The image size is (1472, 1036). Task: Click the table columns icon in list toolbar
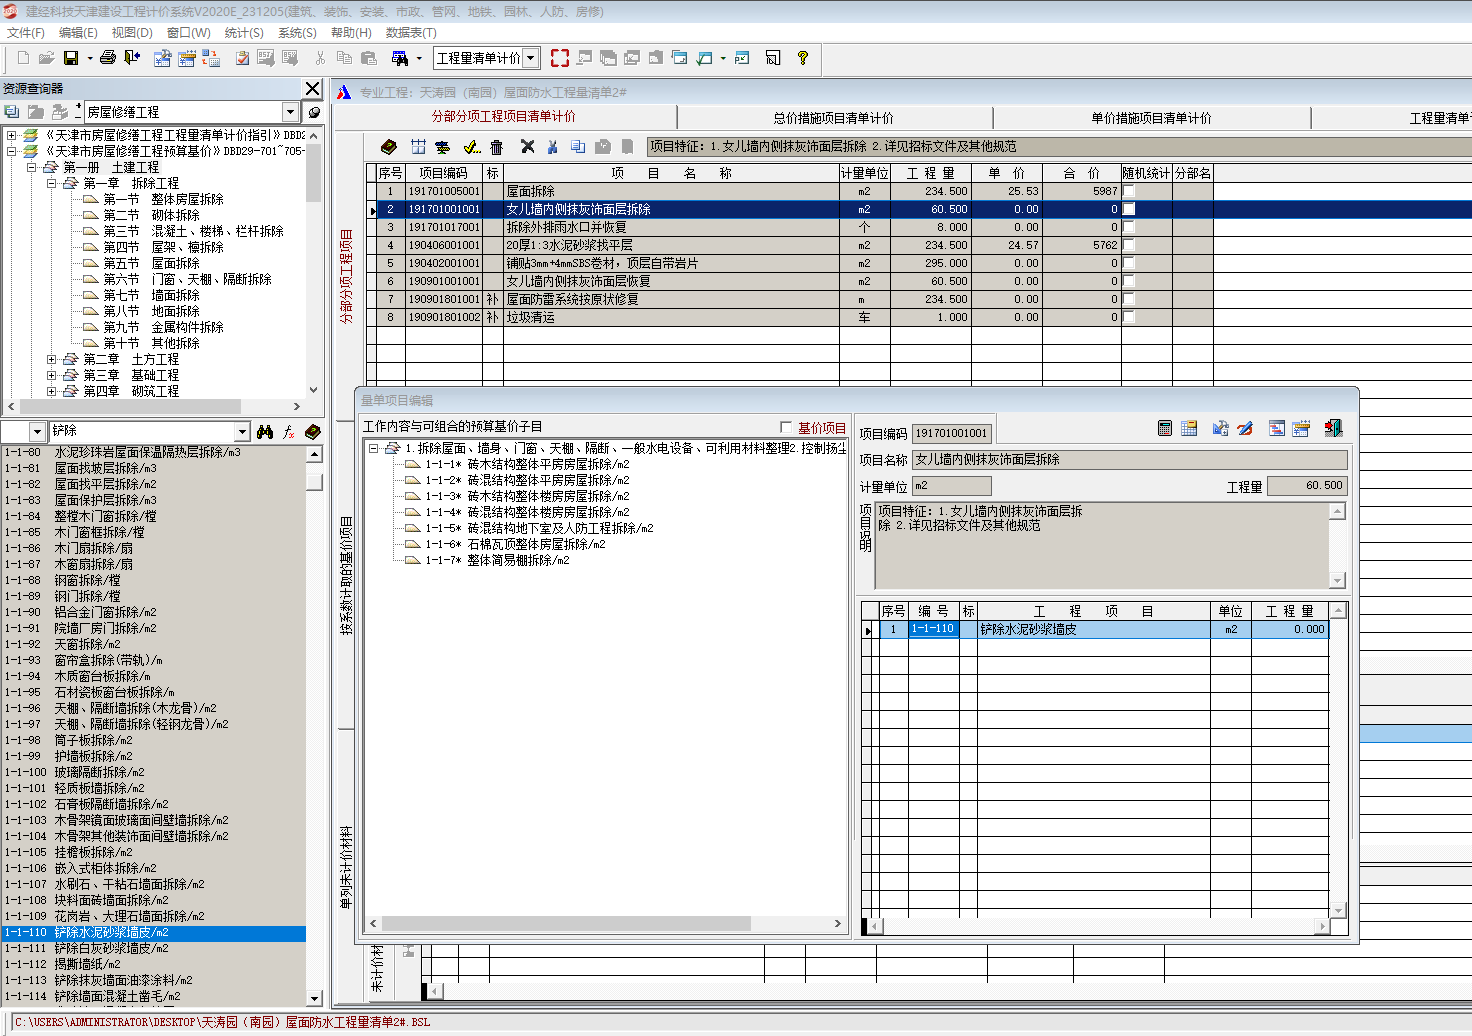(418, 147)
